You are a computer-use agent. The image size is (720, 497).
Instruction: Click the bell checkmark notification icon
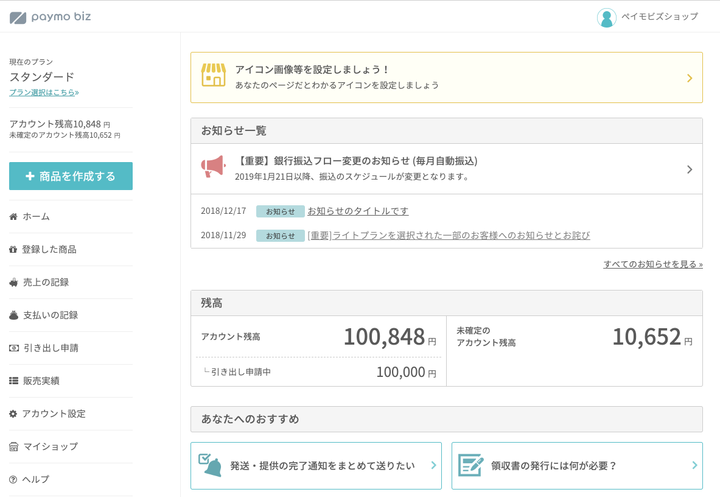210,465
